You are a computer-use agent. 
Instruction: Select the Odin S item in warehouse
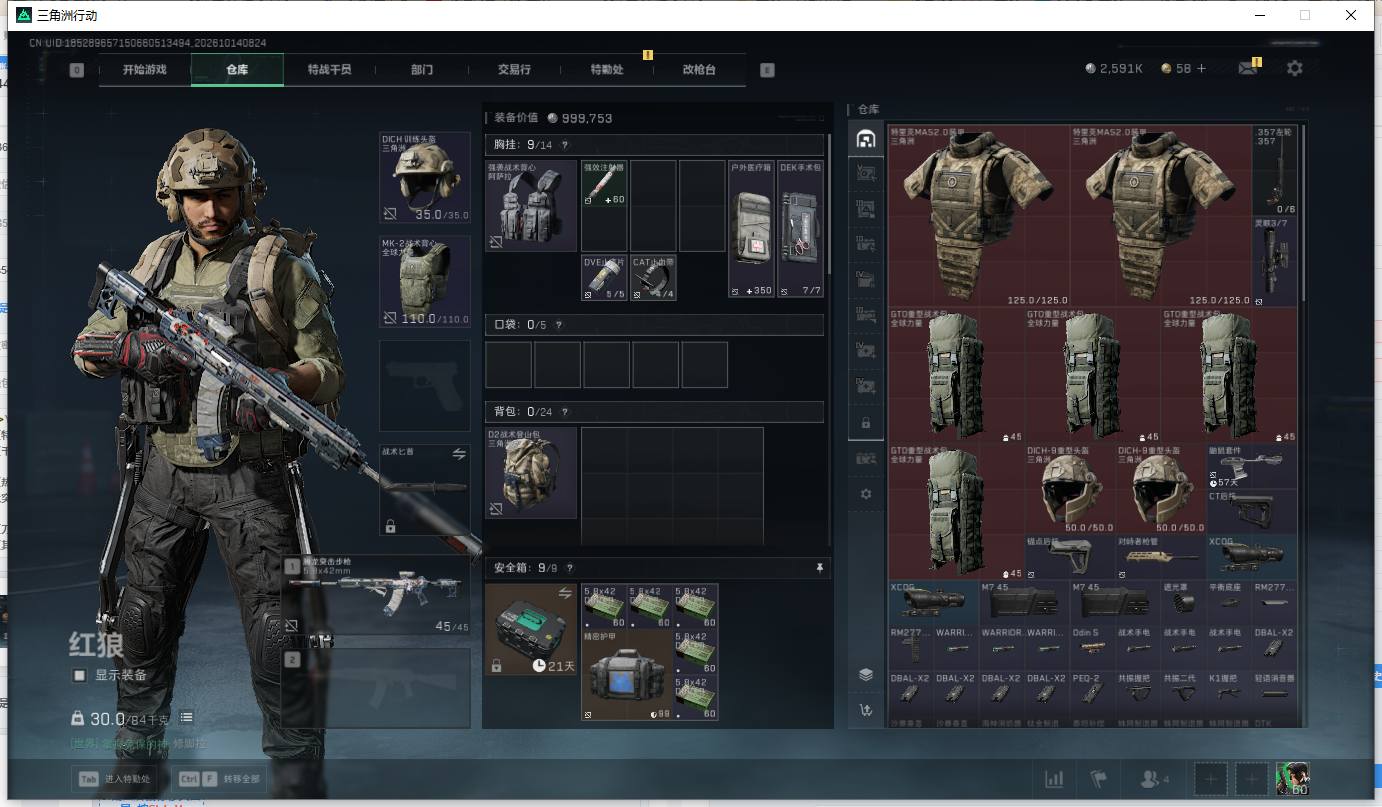[x=1094, y=648]
